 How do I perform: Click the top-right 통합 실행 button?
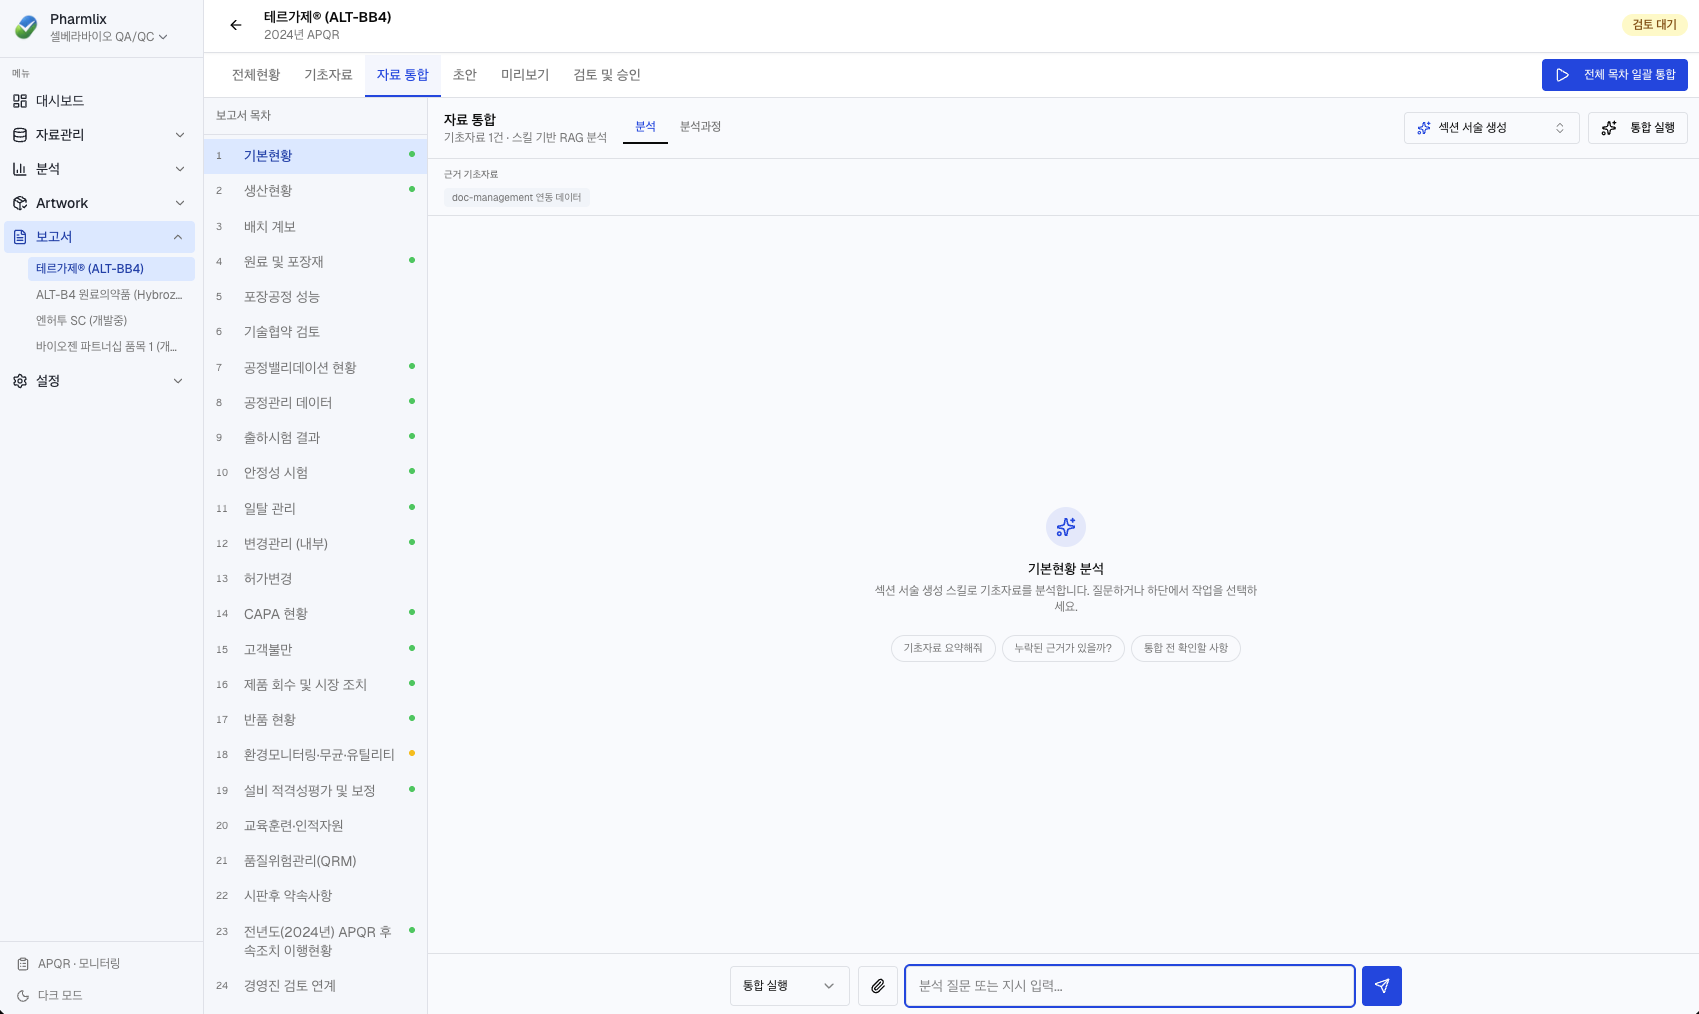tap(1638, 128)
